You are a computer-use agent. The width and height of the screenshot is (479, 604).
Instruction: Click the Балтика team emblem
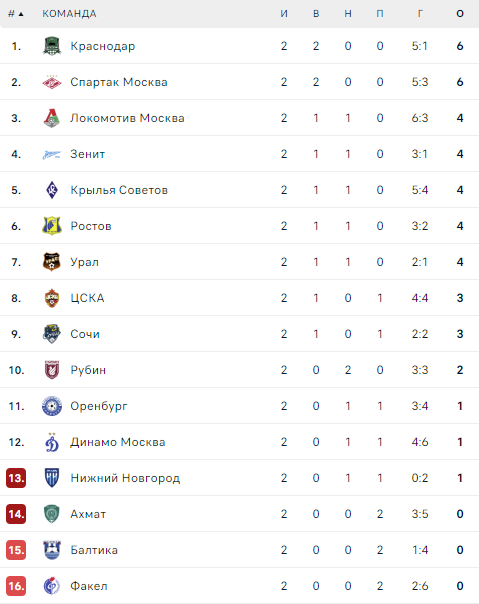click(x=52, y=550)
